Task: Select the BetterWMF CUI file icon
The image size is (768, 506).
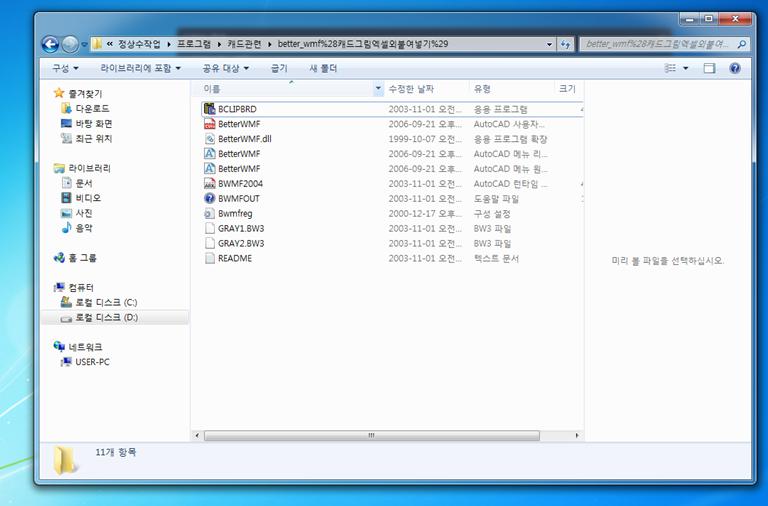Action: click(x=210, y=124)
